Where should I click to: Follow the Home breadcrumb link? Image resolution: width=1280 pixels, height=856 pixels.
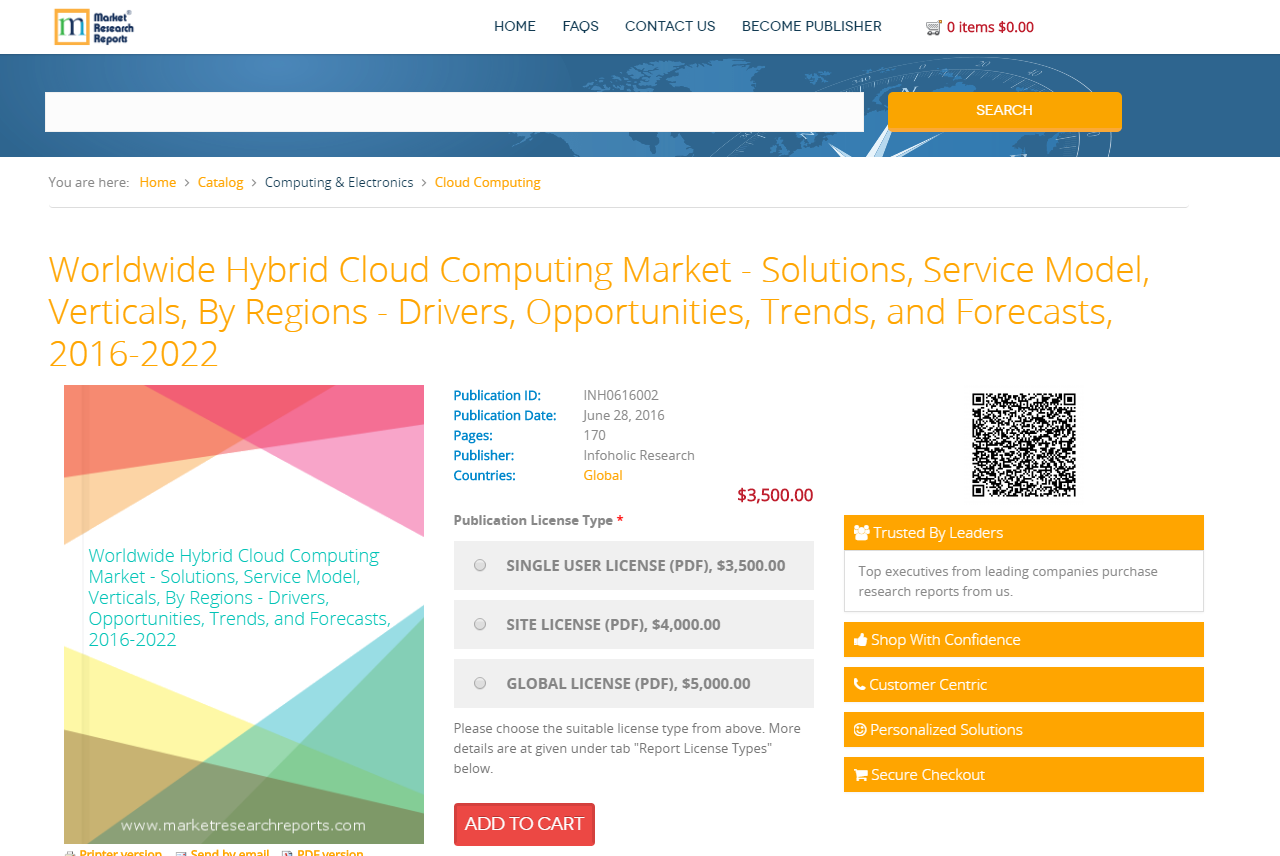pos(158,182)
